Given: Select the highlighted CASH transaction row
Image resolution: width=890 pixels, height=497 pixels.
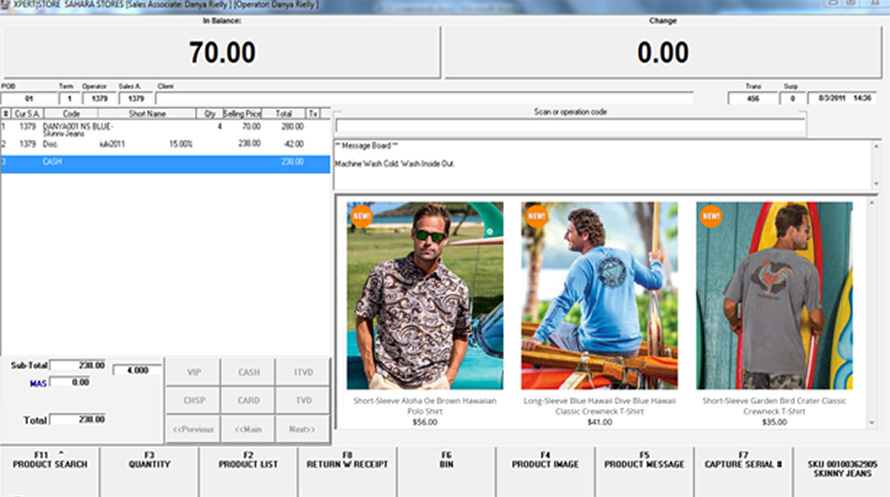Looking at the screenshot, I should [x=165, y=162].
